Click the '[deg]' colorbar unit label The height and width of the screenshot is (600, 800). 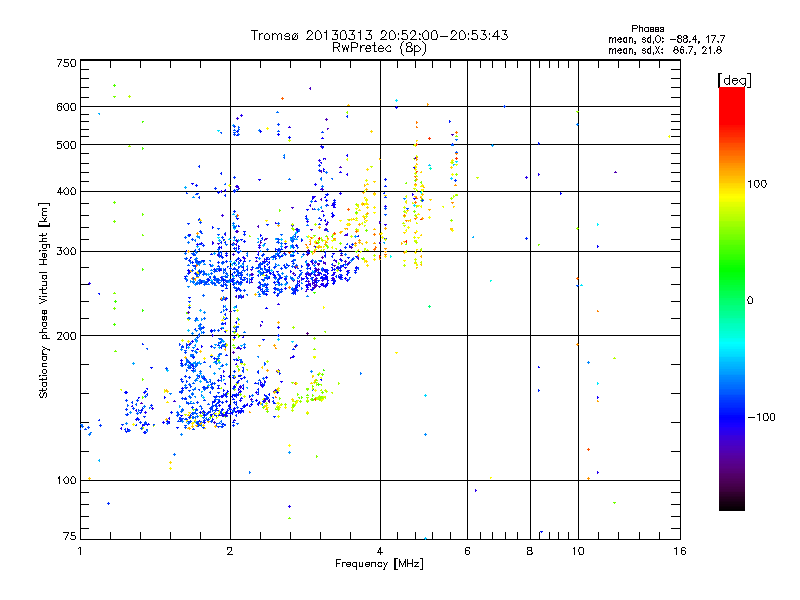[734, 80]
